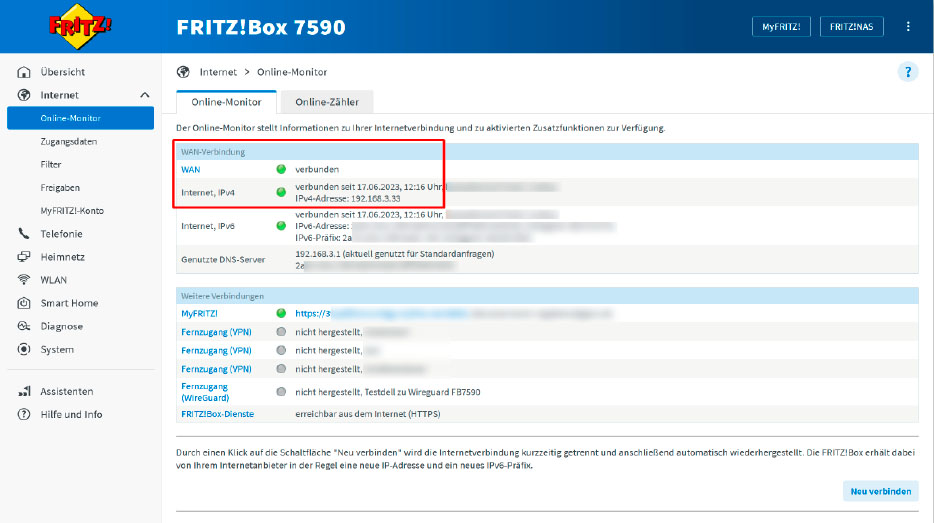Screen dimensions: 934x523
Task: Click the 'FRITZ!Box 7590' title
Action: (261, 27)
